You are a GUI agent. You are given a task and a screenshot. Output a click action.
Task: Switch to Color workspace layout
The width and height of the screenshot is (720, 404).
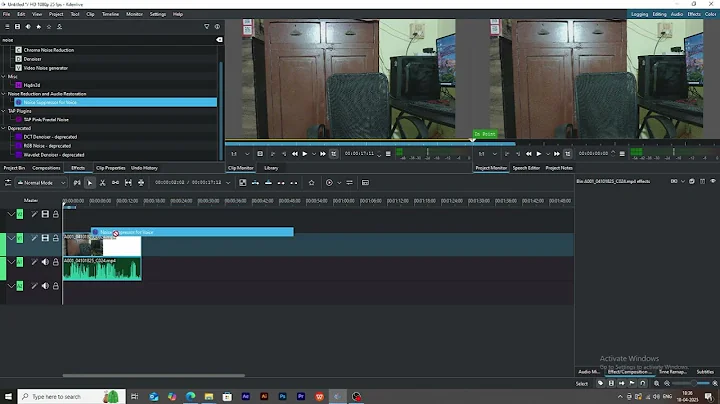(x=710, y=14)
